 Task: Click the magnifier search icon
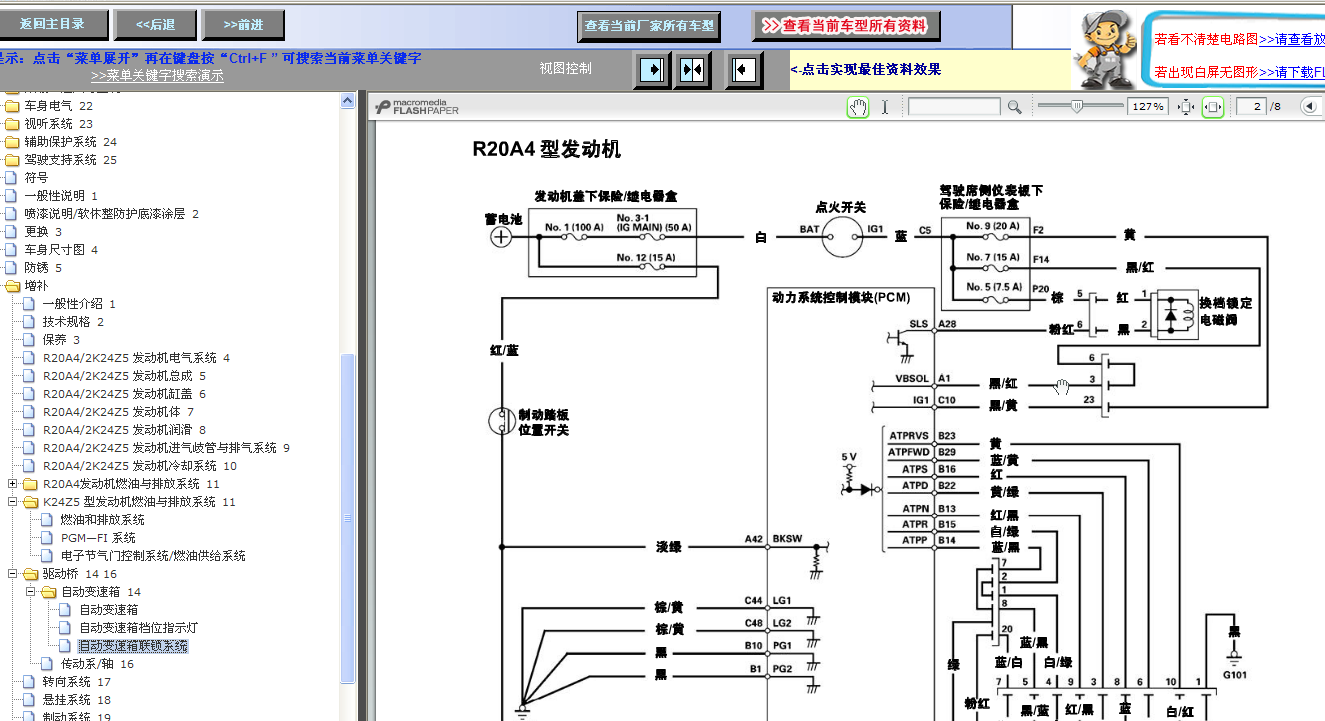1014,107
